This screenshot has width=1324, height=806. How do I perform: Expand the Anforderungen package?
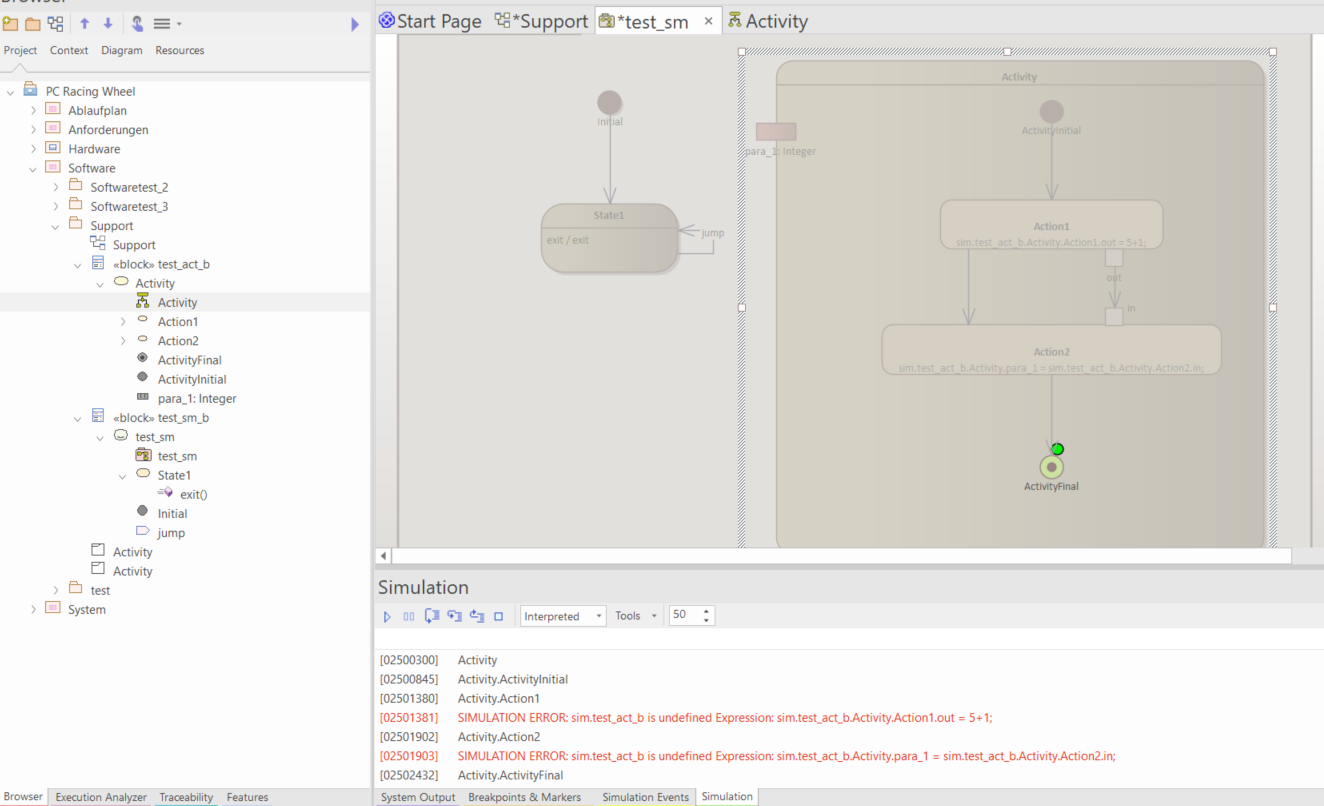point(33,130)
